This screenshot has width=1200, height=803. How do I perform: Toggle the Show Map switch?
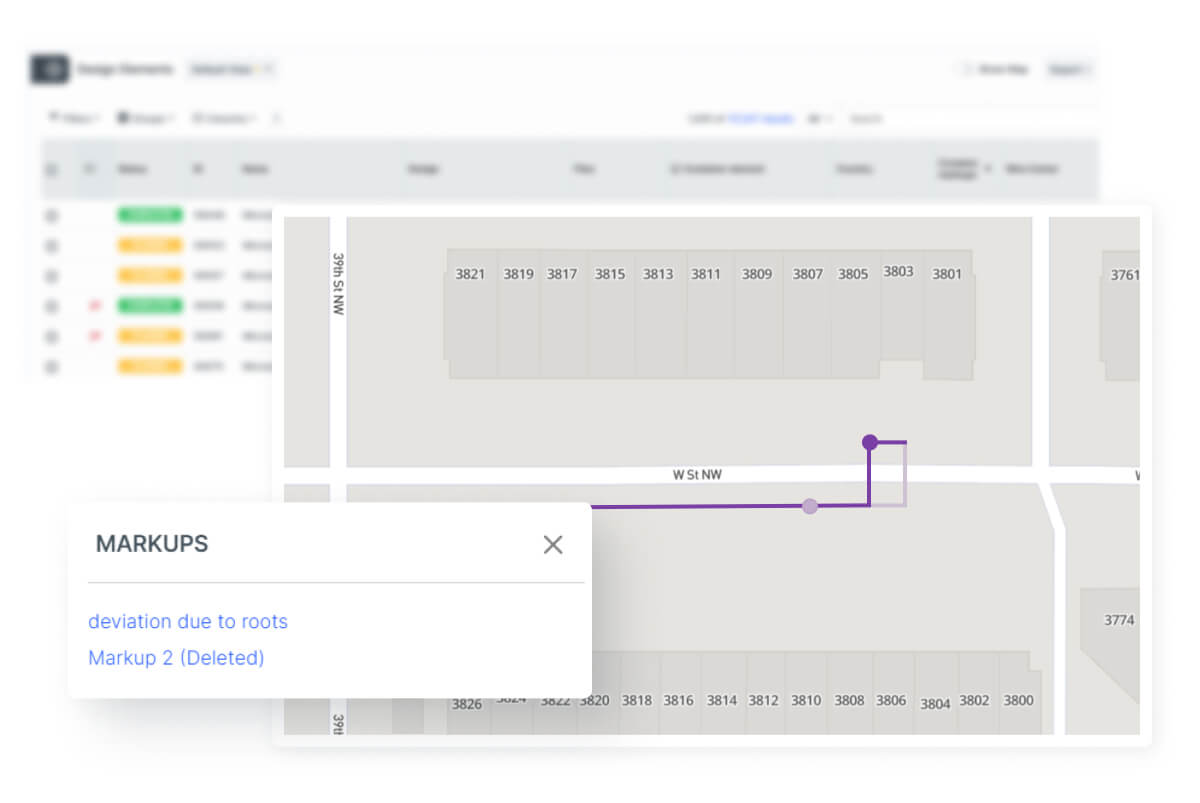(966, 70)
